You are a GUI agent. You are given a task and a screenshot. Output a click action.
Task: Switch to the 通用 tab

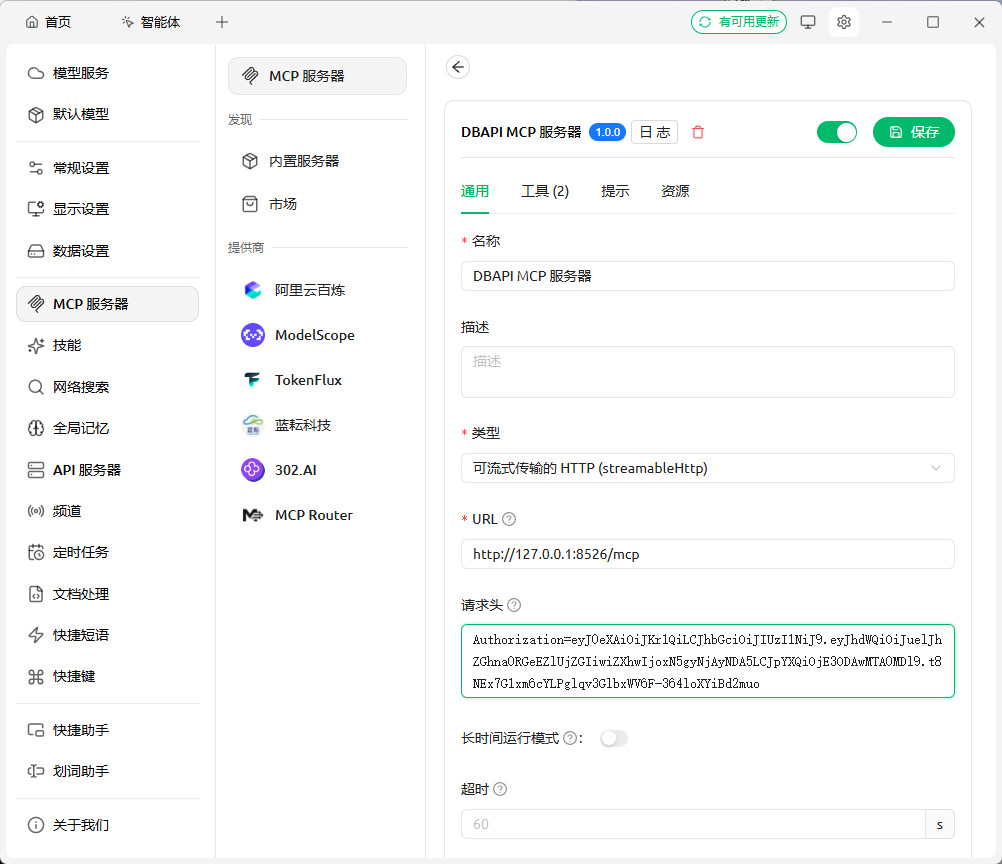(475, 191)
